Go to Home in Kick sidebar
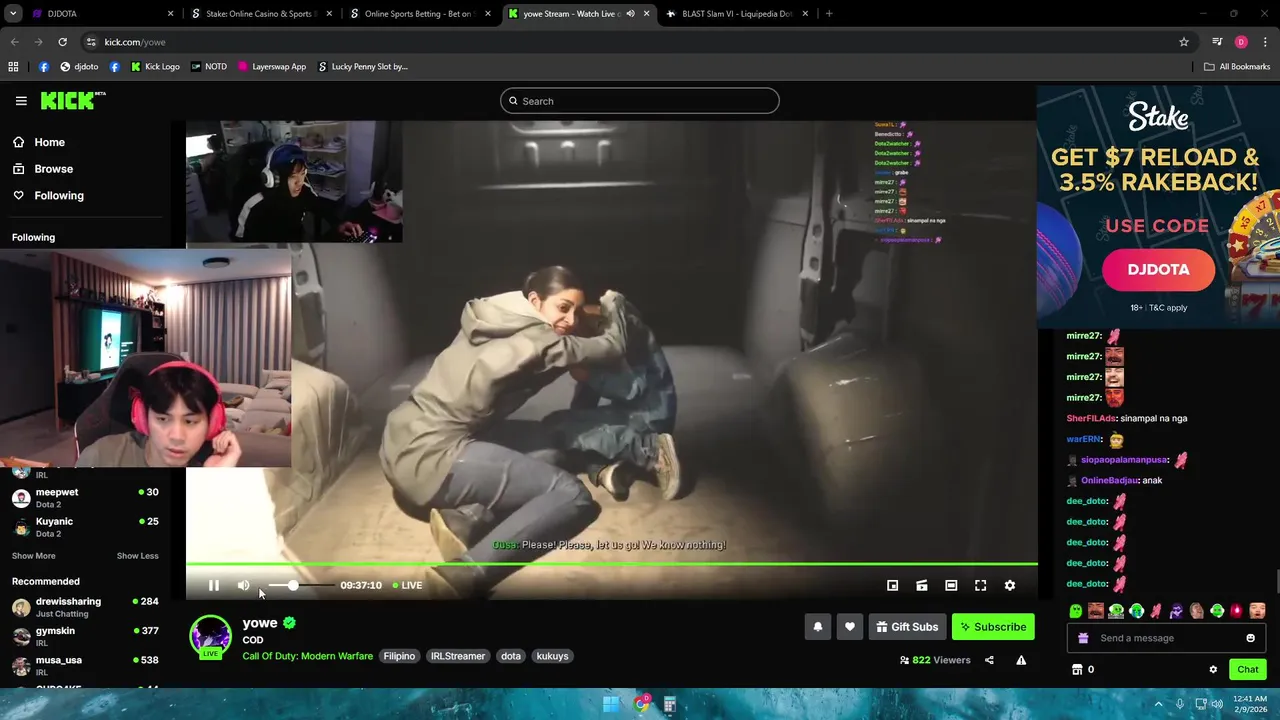 (x=39, y=142)
